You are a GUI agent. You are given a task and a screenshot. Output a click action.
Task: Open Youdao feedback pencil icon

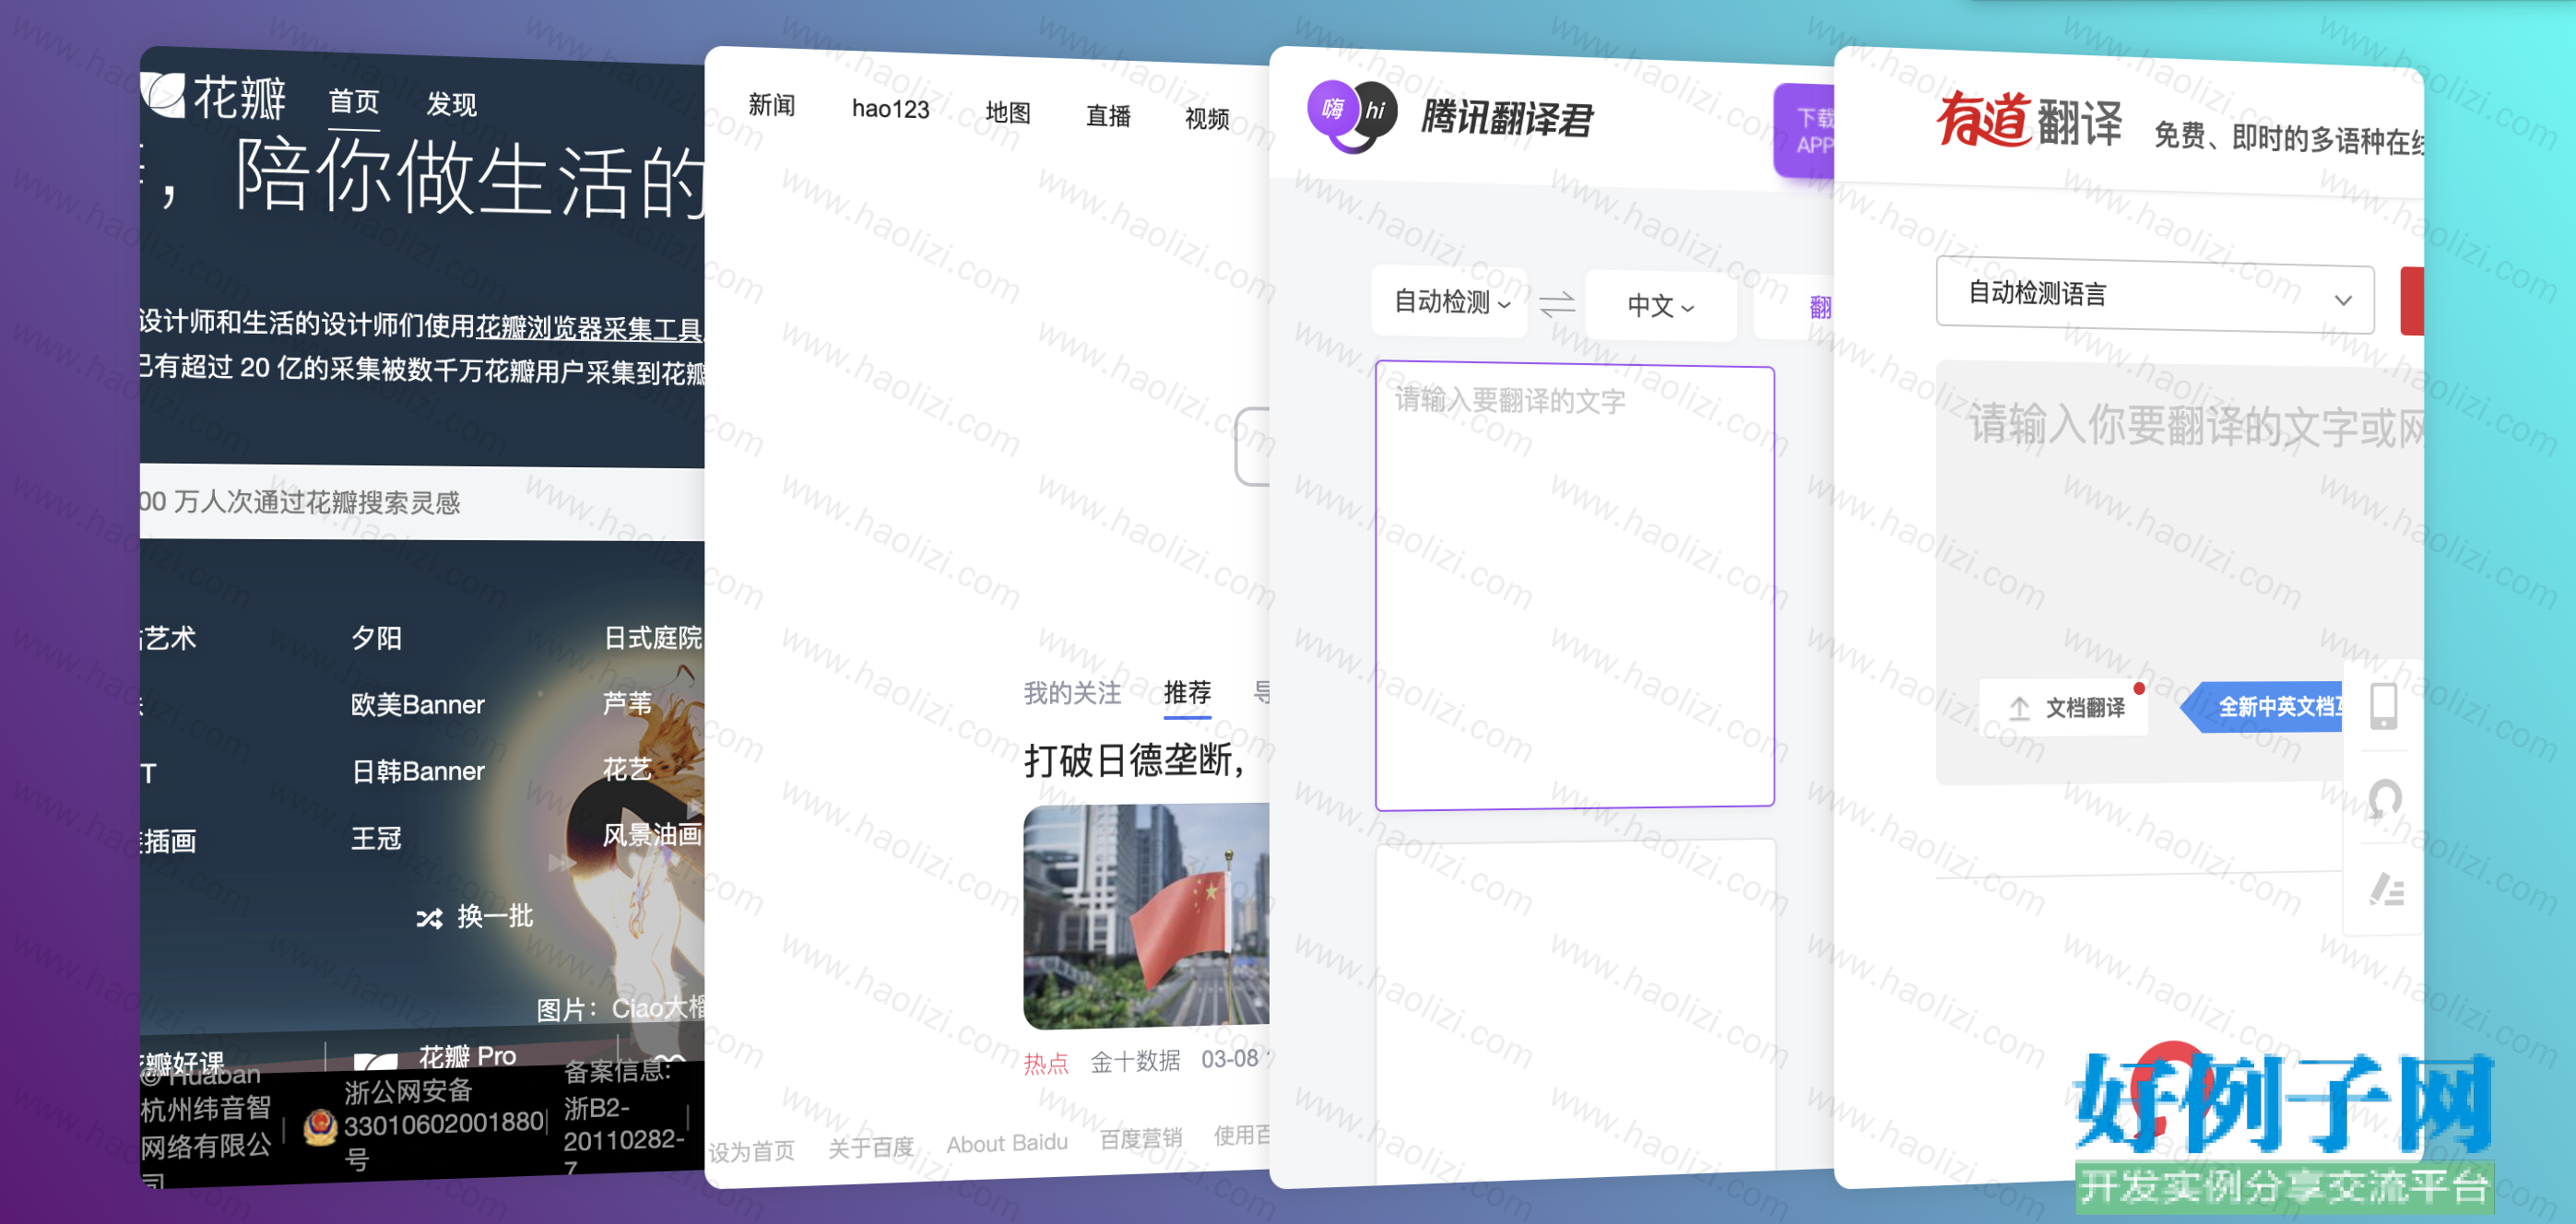pos(2386,889)
